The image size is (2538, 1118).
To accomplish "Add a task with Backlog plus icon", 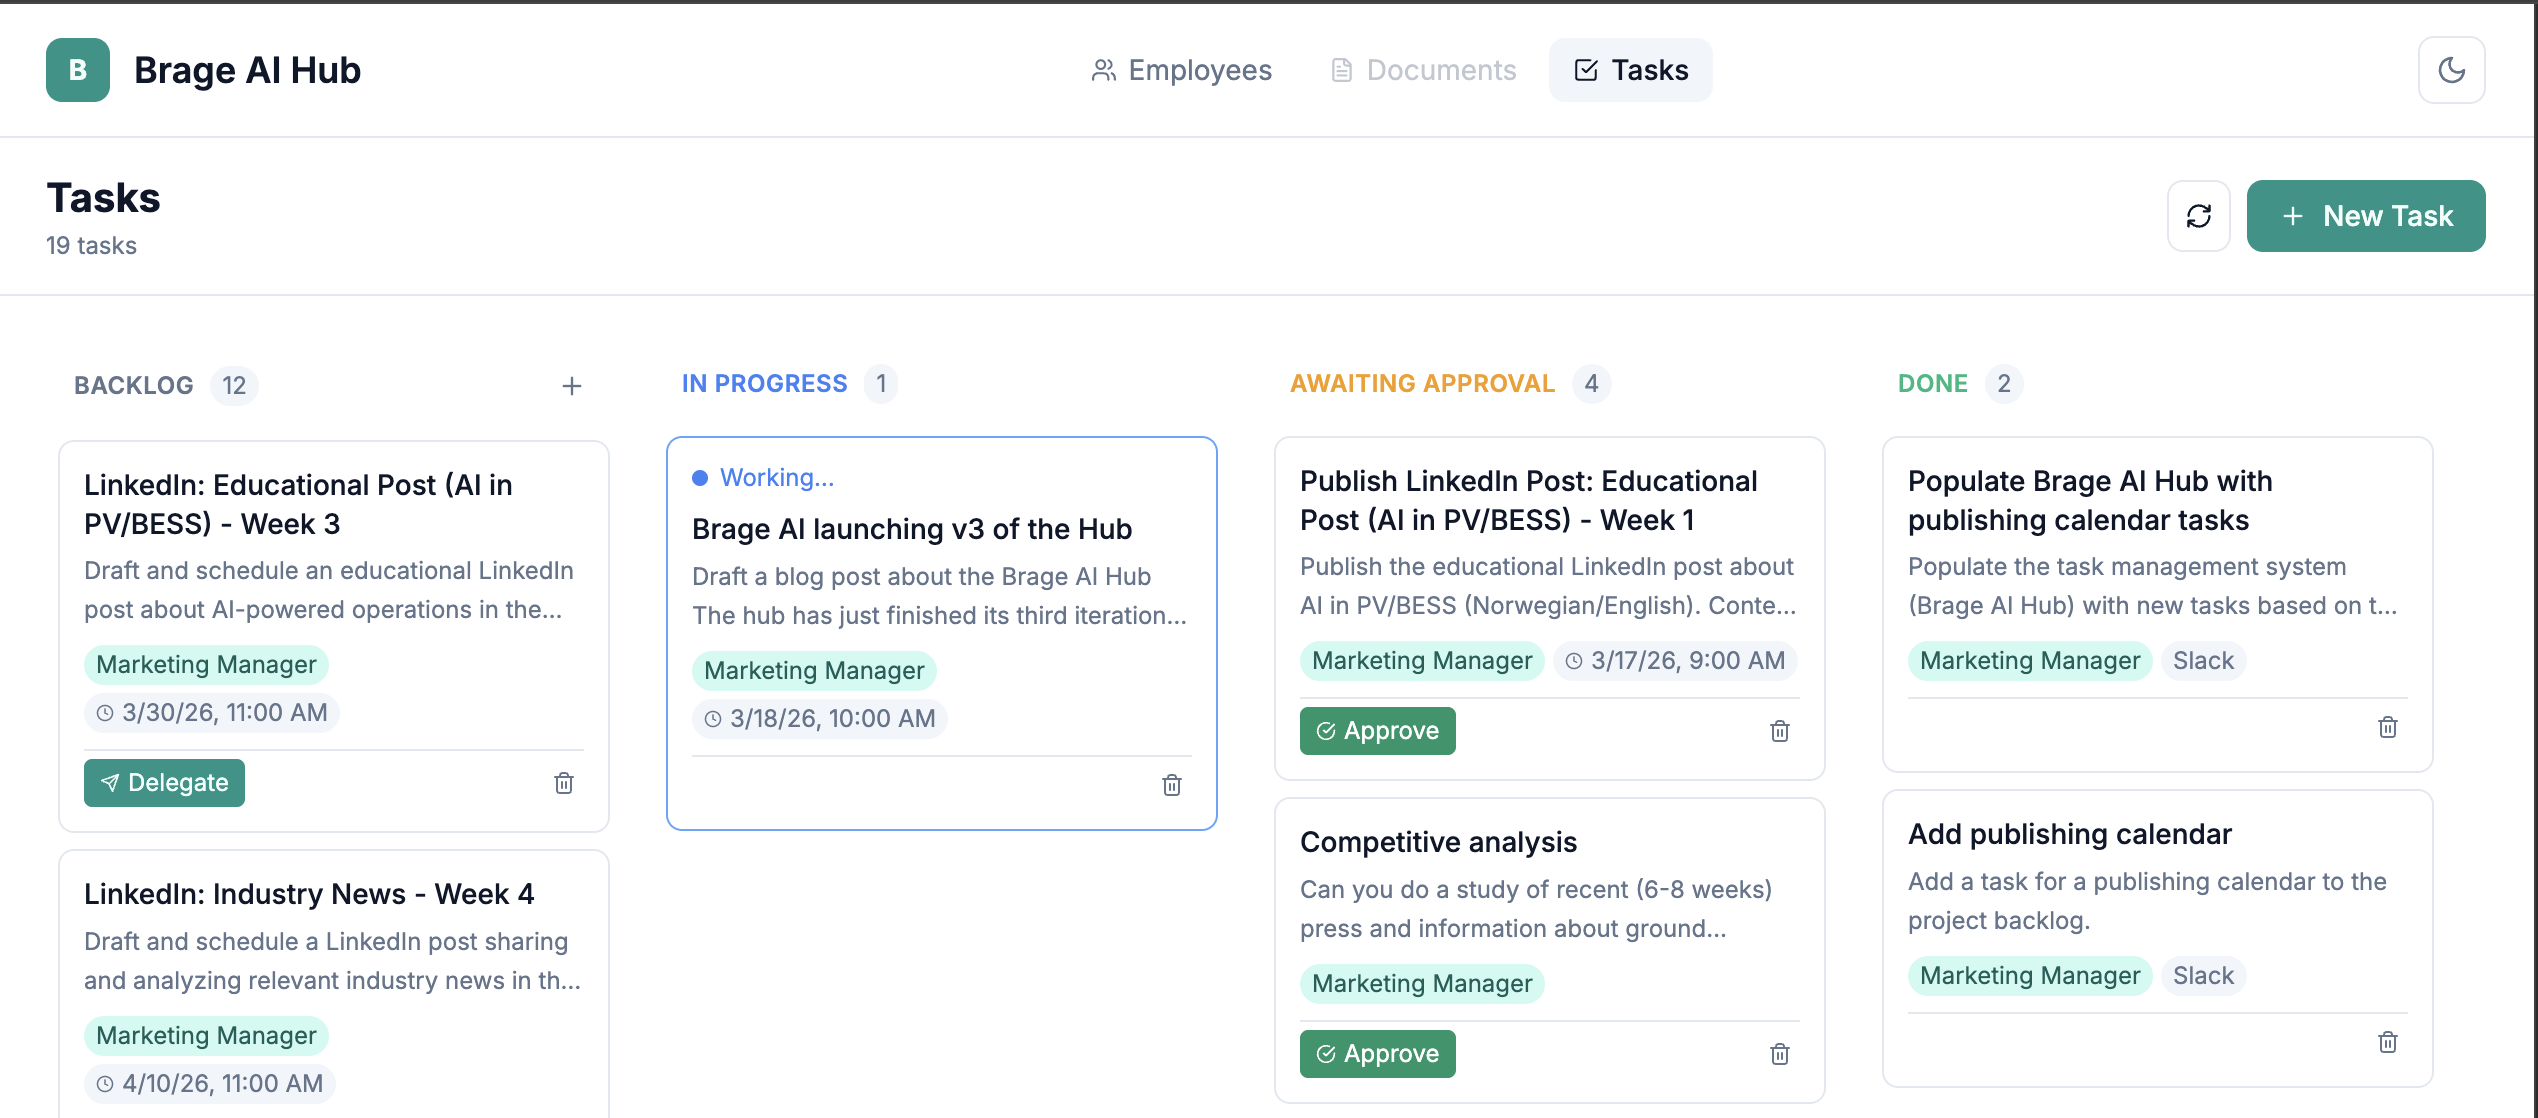I will click(x=571, y=386).
